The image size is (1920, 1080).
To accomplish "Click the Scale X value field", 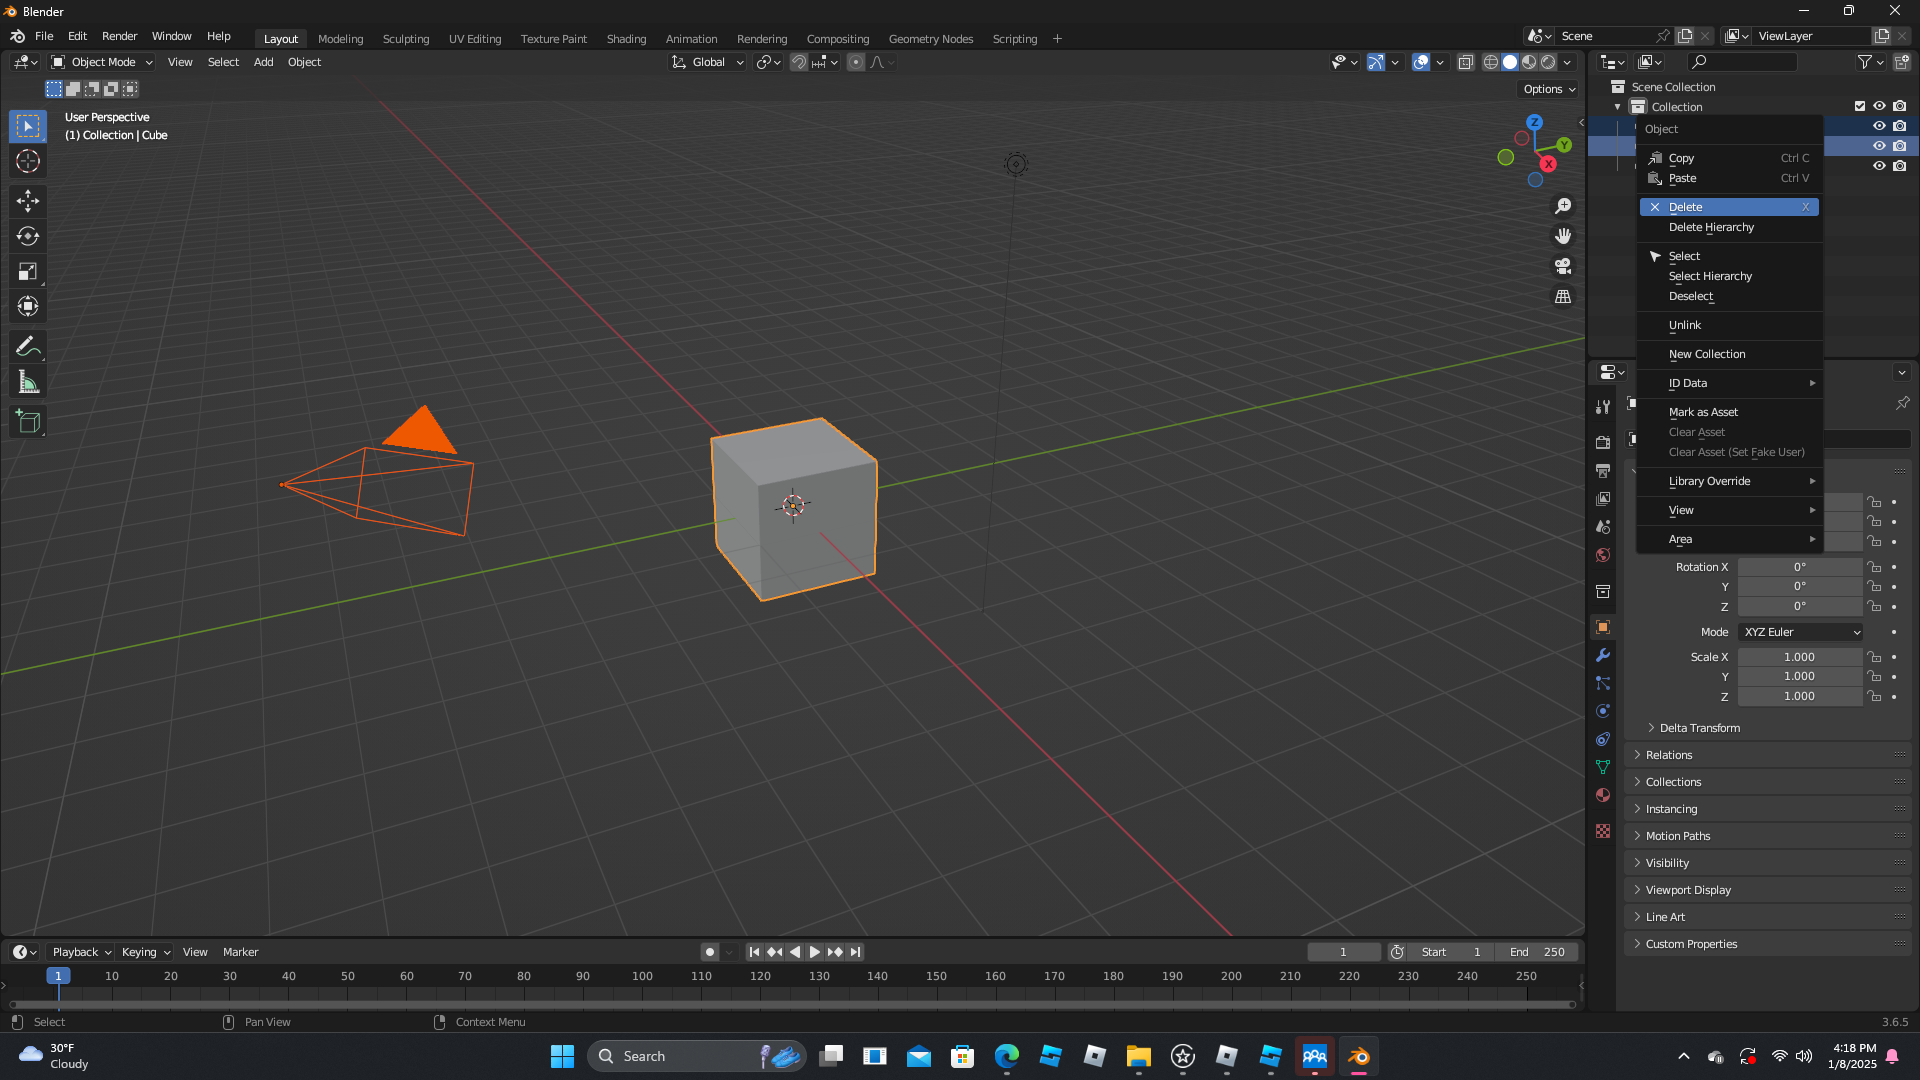I will 1799,657.
